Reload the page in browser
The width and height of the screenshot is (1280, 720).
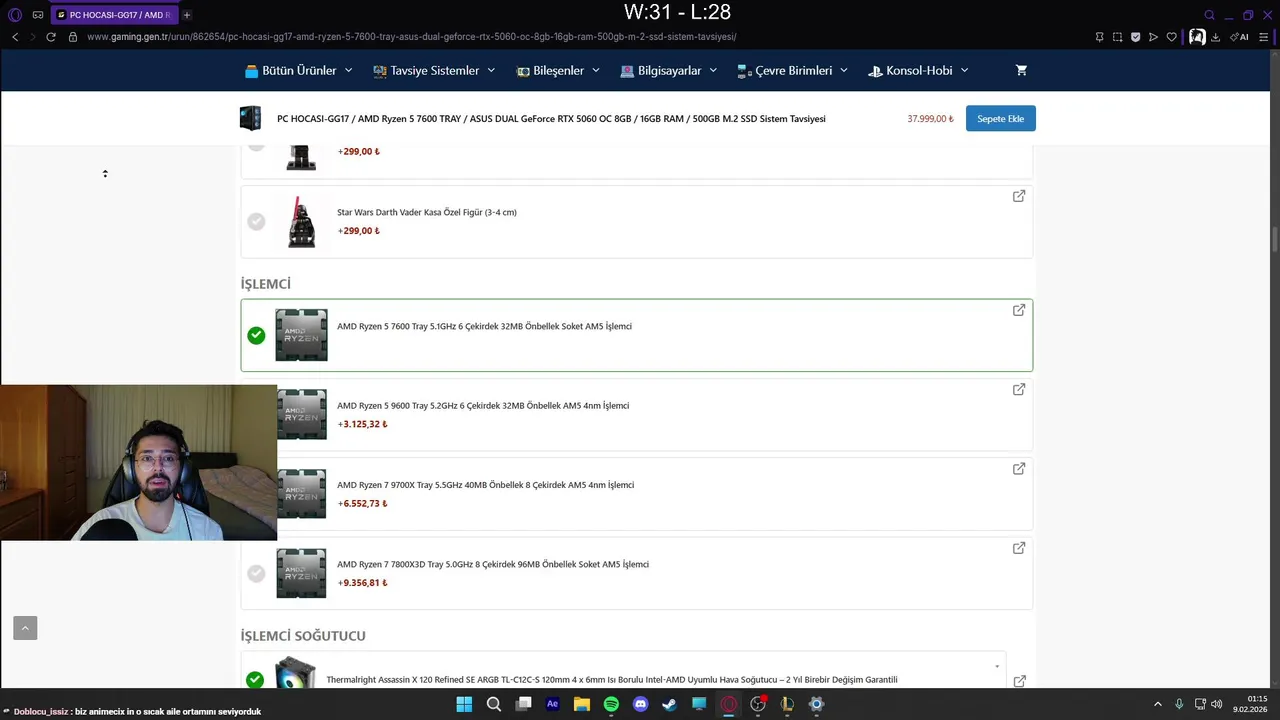pos(51,37)
